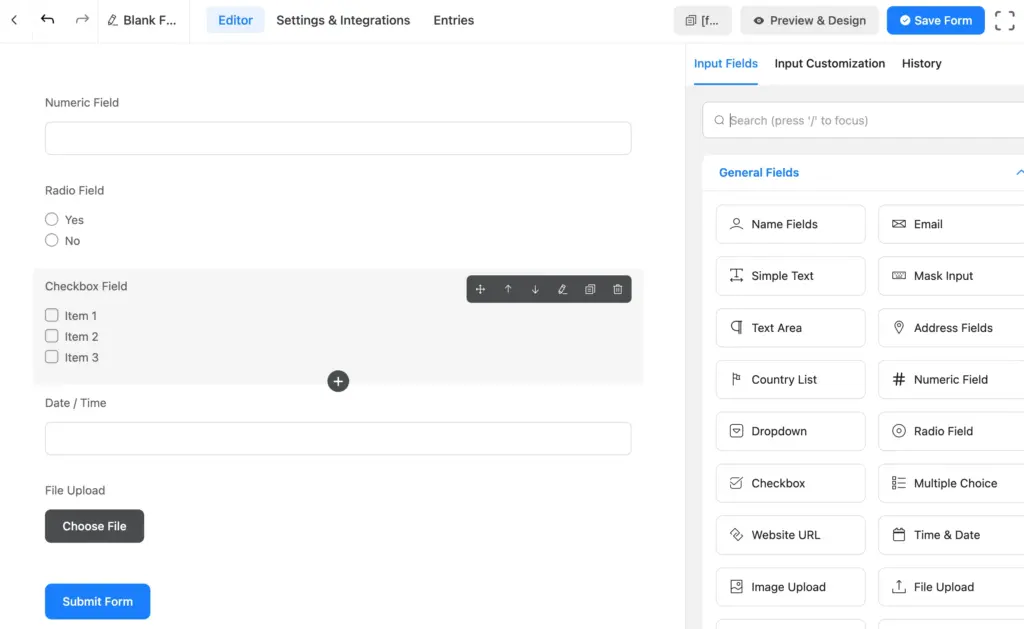
Task: Collapse the General Fields section
Action: point(1018,172)
